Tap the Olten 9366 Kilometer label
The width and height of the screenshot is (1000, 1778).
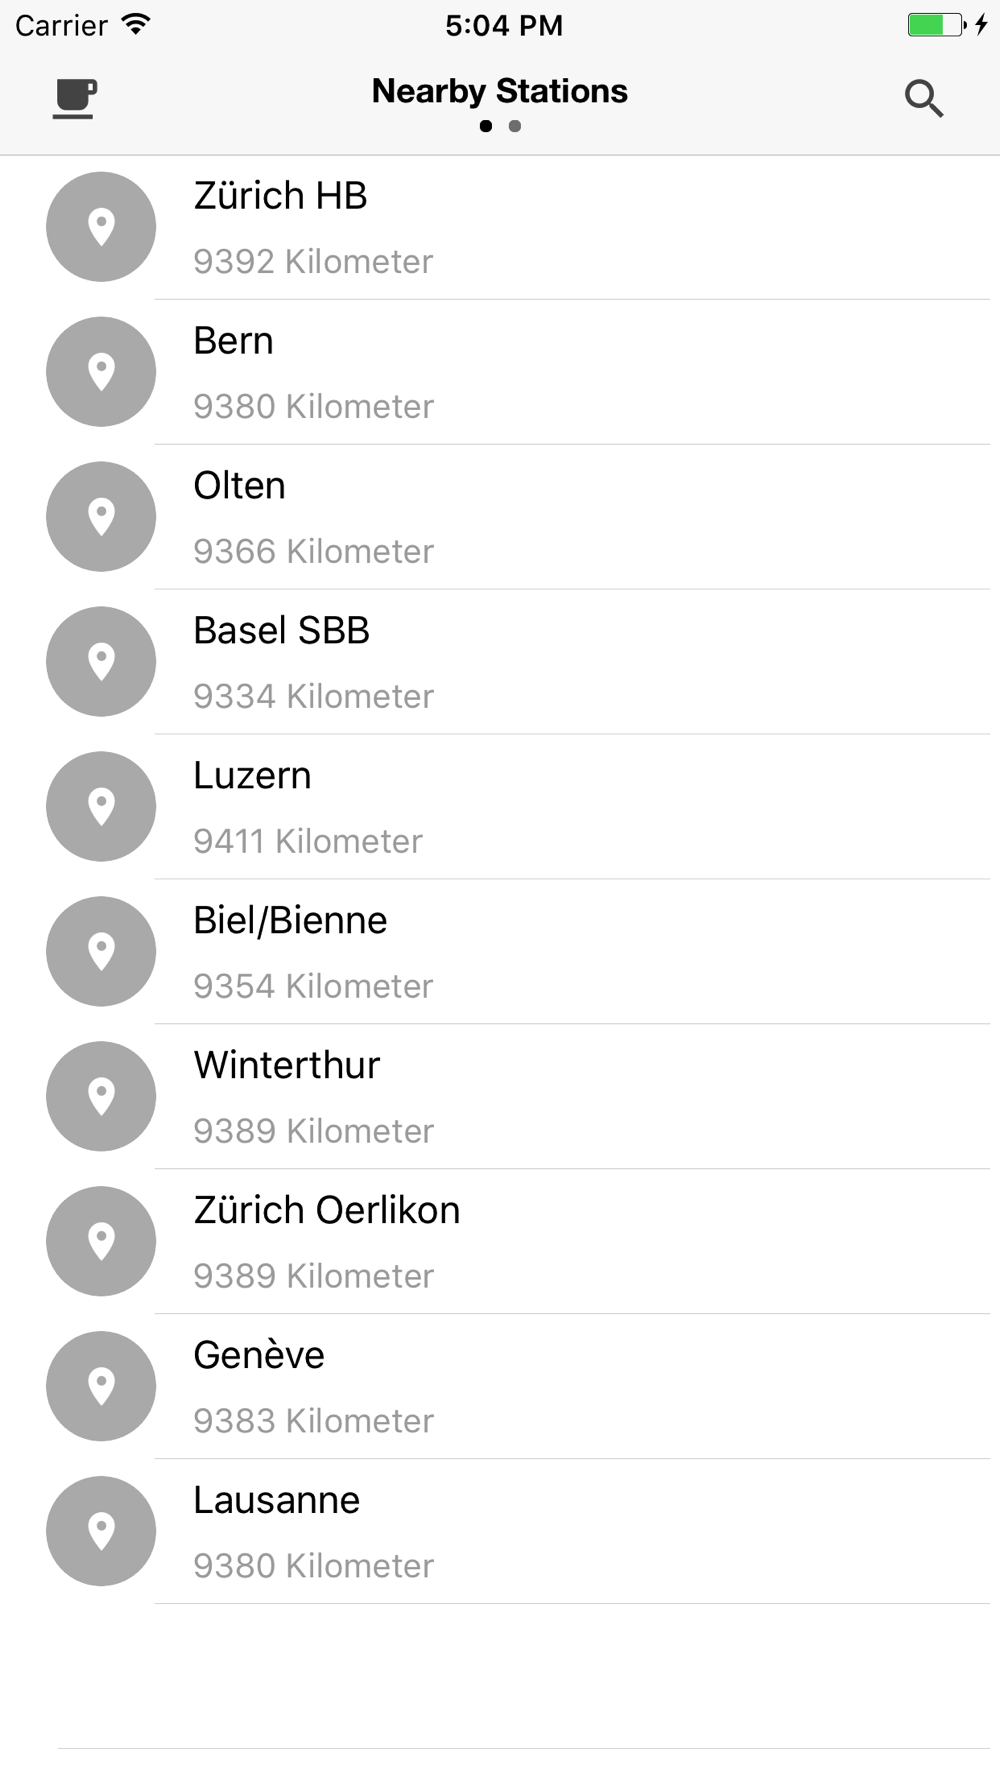point(313,552)
